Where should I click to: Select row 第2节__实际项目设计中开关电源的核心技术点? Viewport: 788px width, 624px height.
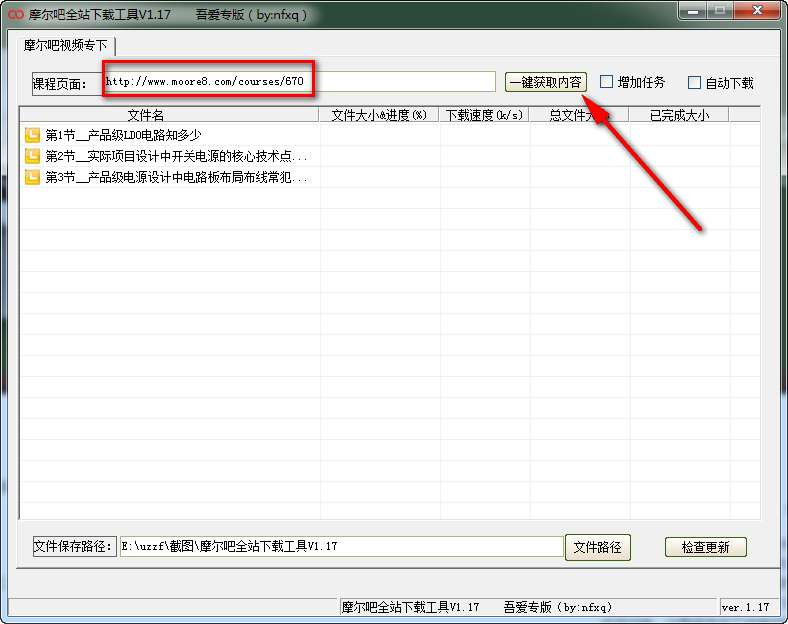pyautogui.click(x=390, y=156)
